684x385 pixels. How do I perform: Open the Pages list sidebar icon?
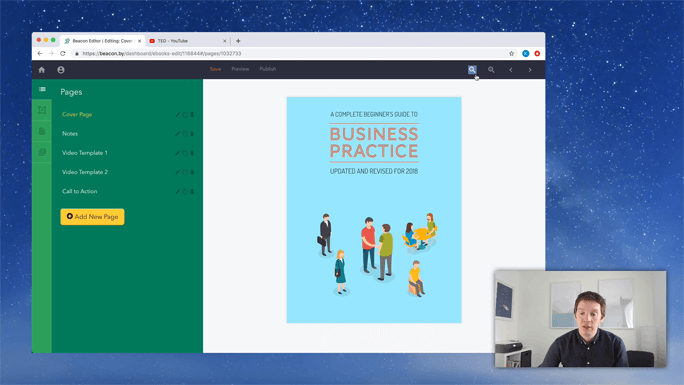42,89
